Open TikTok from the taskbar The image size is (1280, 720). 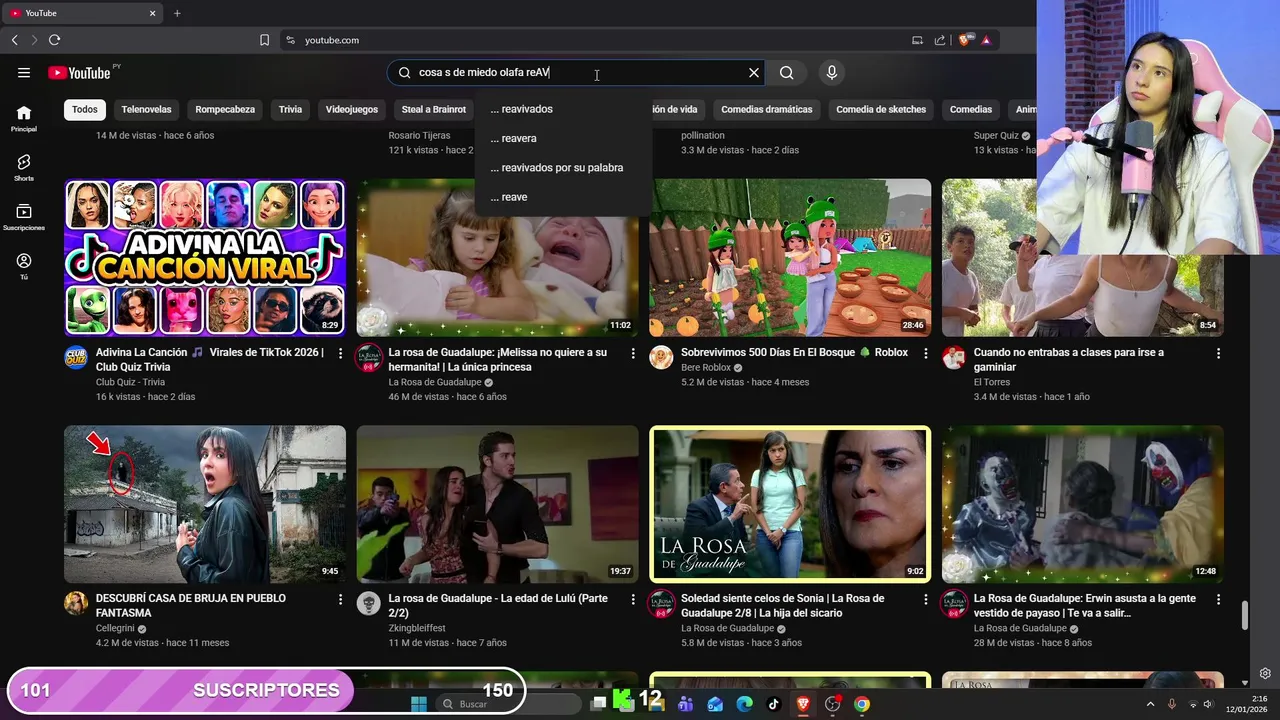[x=773, y=704]
